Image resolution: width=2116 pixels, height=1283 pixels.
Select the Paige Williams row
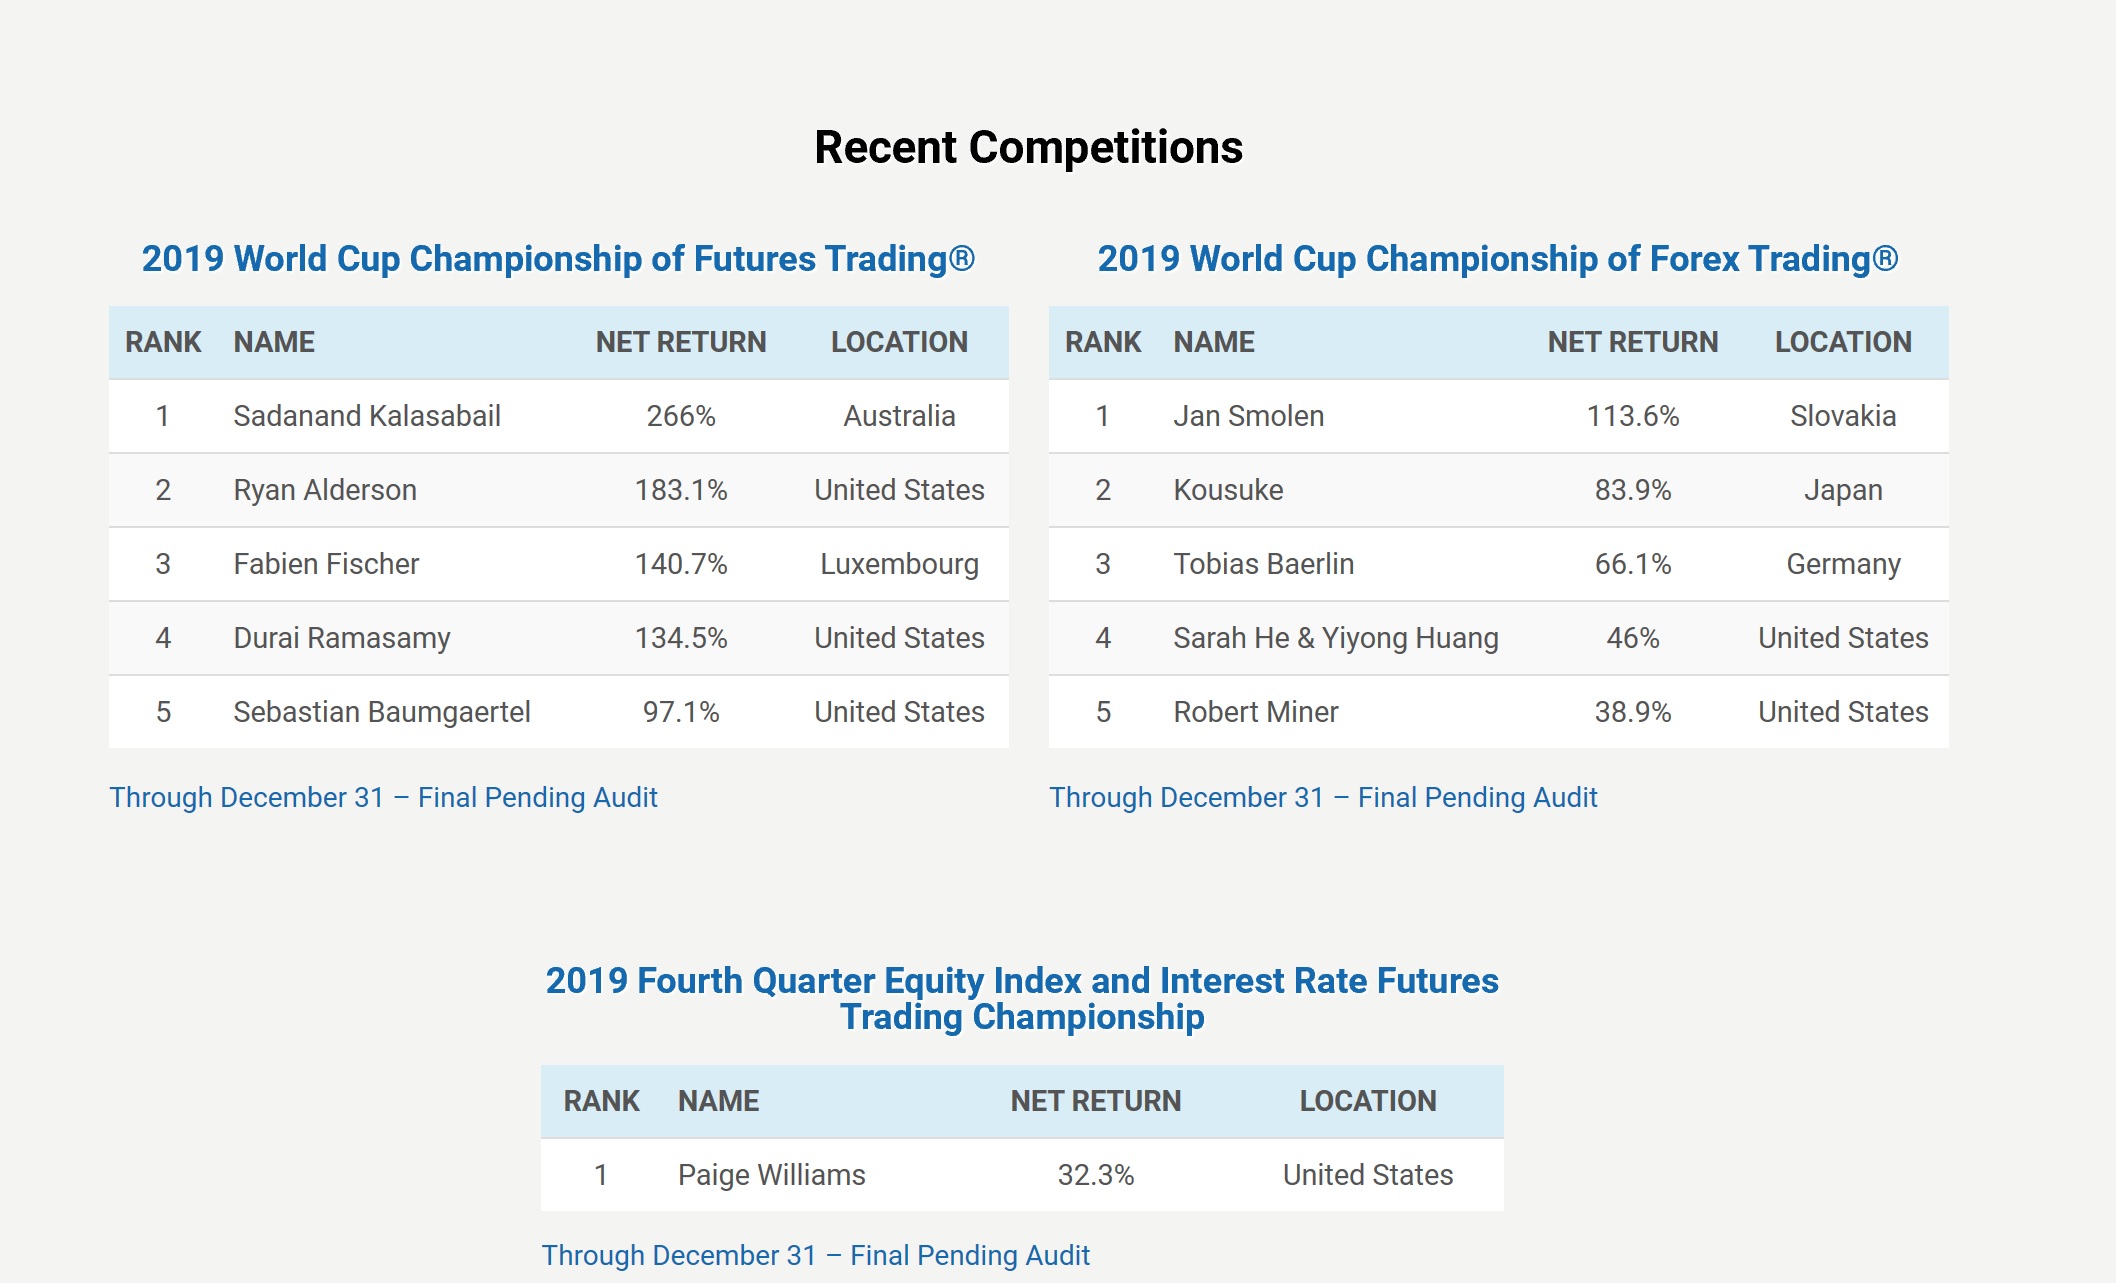tap(1022, 1175)
